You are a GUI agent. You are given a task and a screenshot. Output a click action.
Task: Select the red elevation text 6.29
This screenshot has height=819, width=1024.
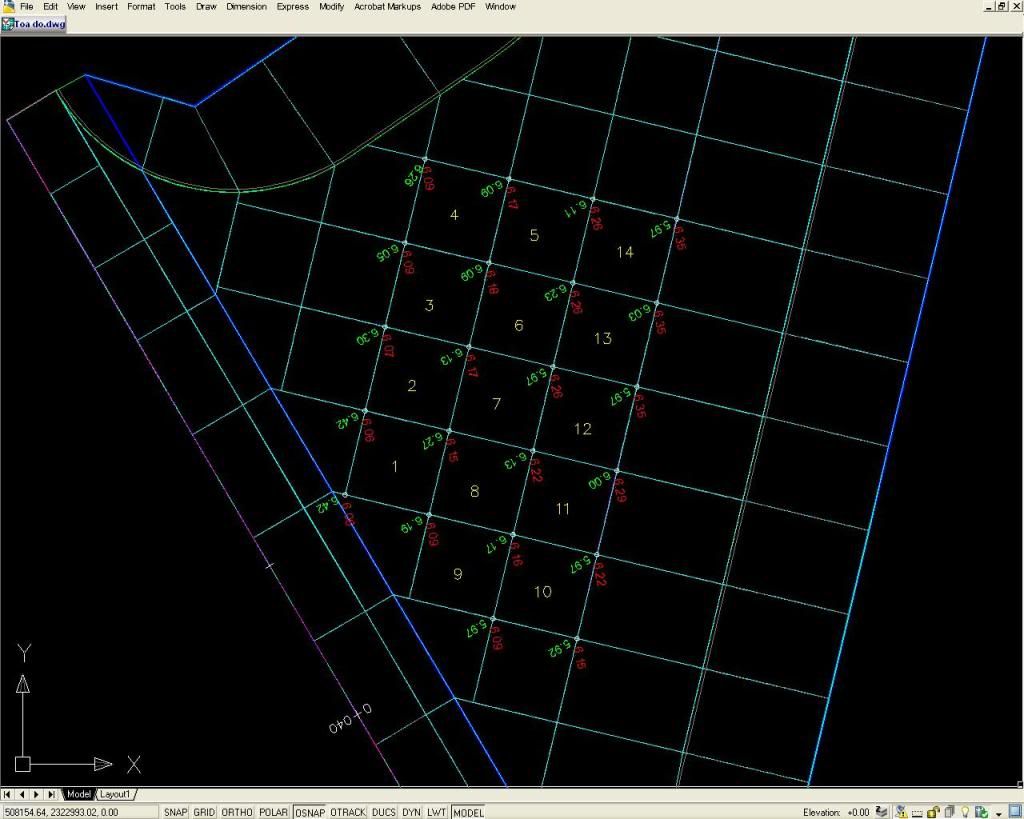tap(620, 490)
